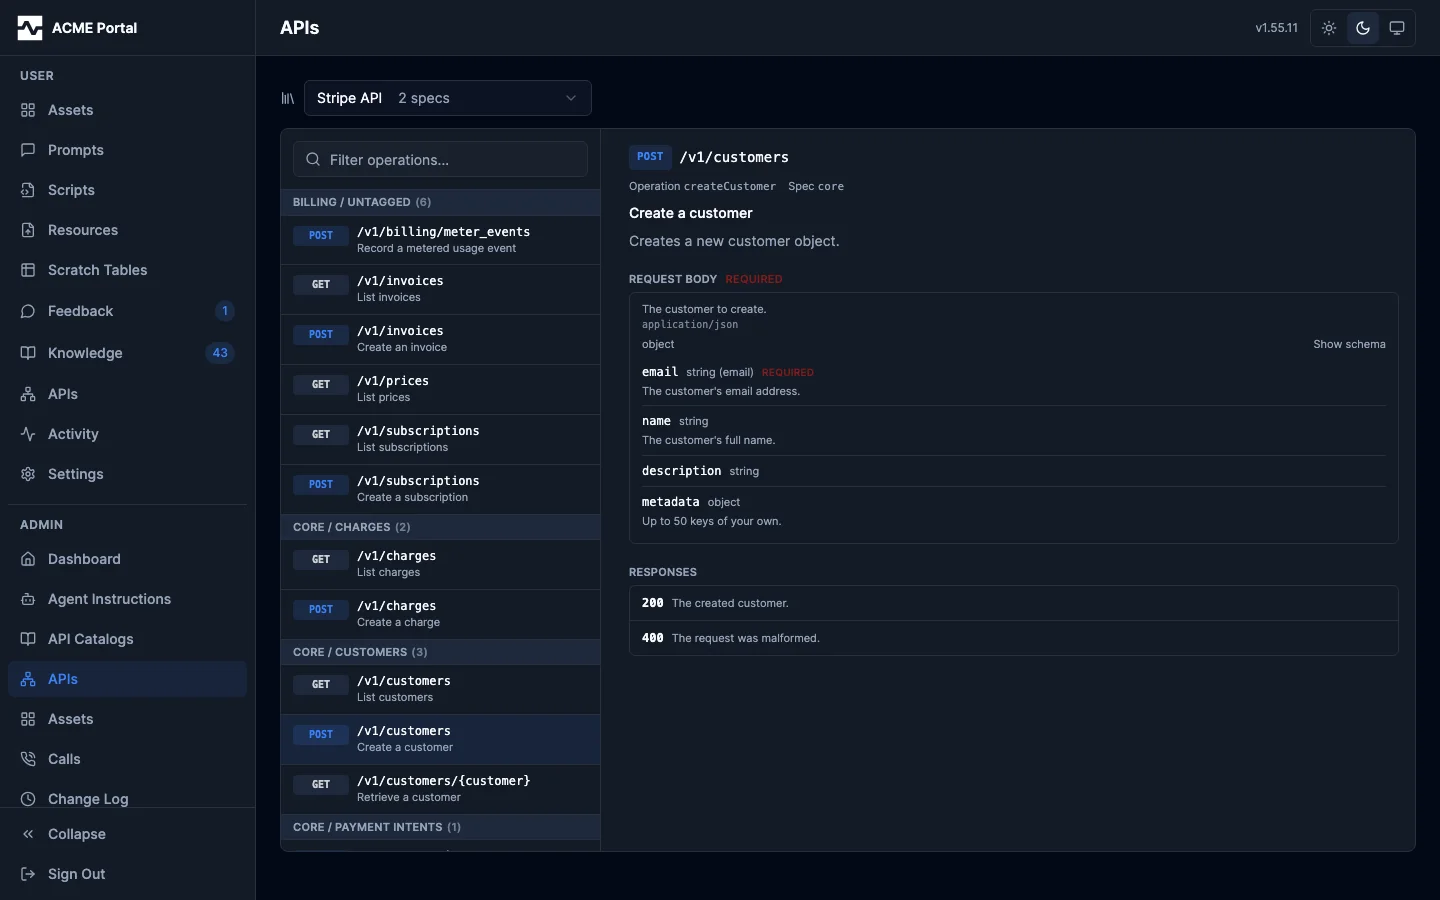
Task: Select POST /v1/subscriptions Create a subscription
Action: (441, 490)
